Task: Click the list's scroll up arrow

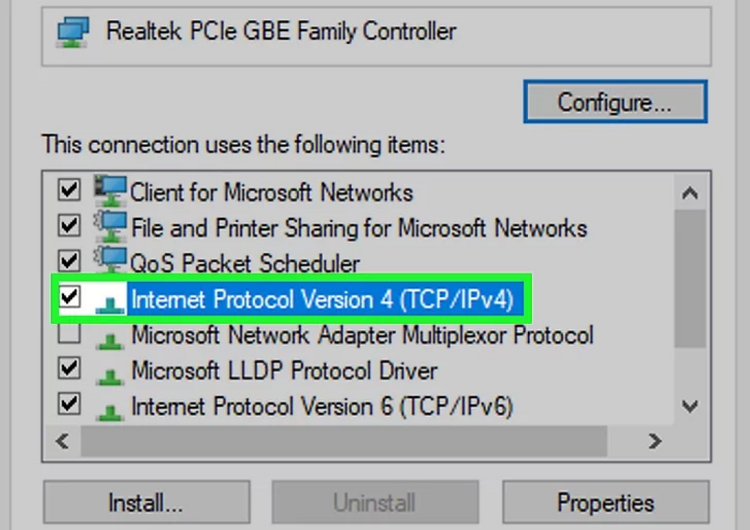Action: [x=690, y=193]
